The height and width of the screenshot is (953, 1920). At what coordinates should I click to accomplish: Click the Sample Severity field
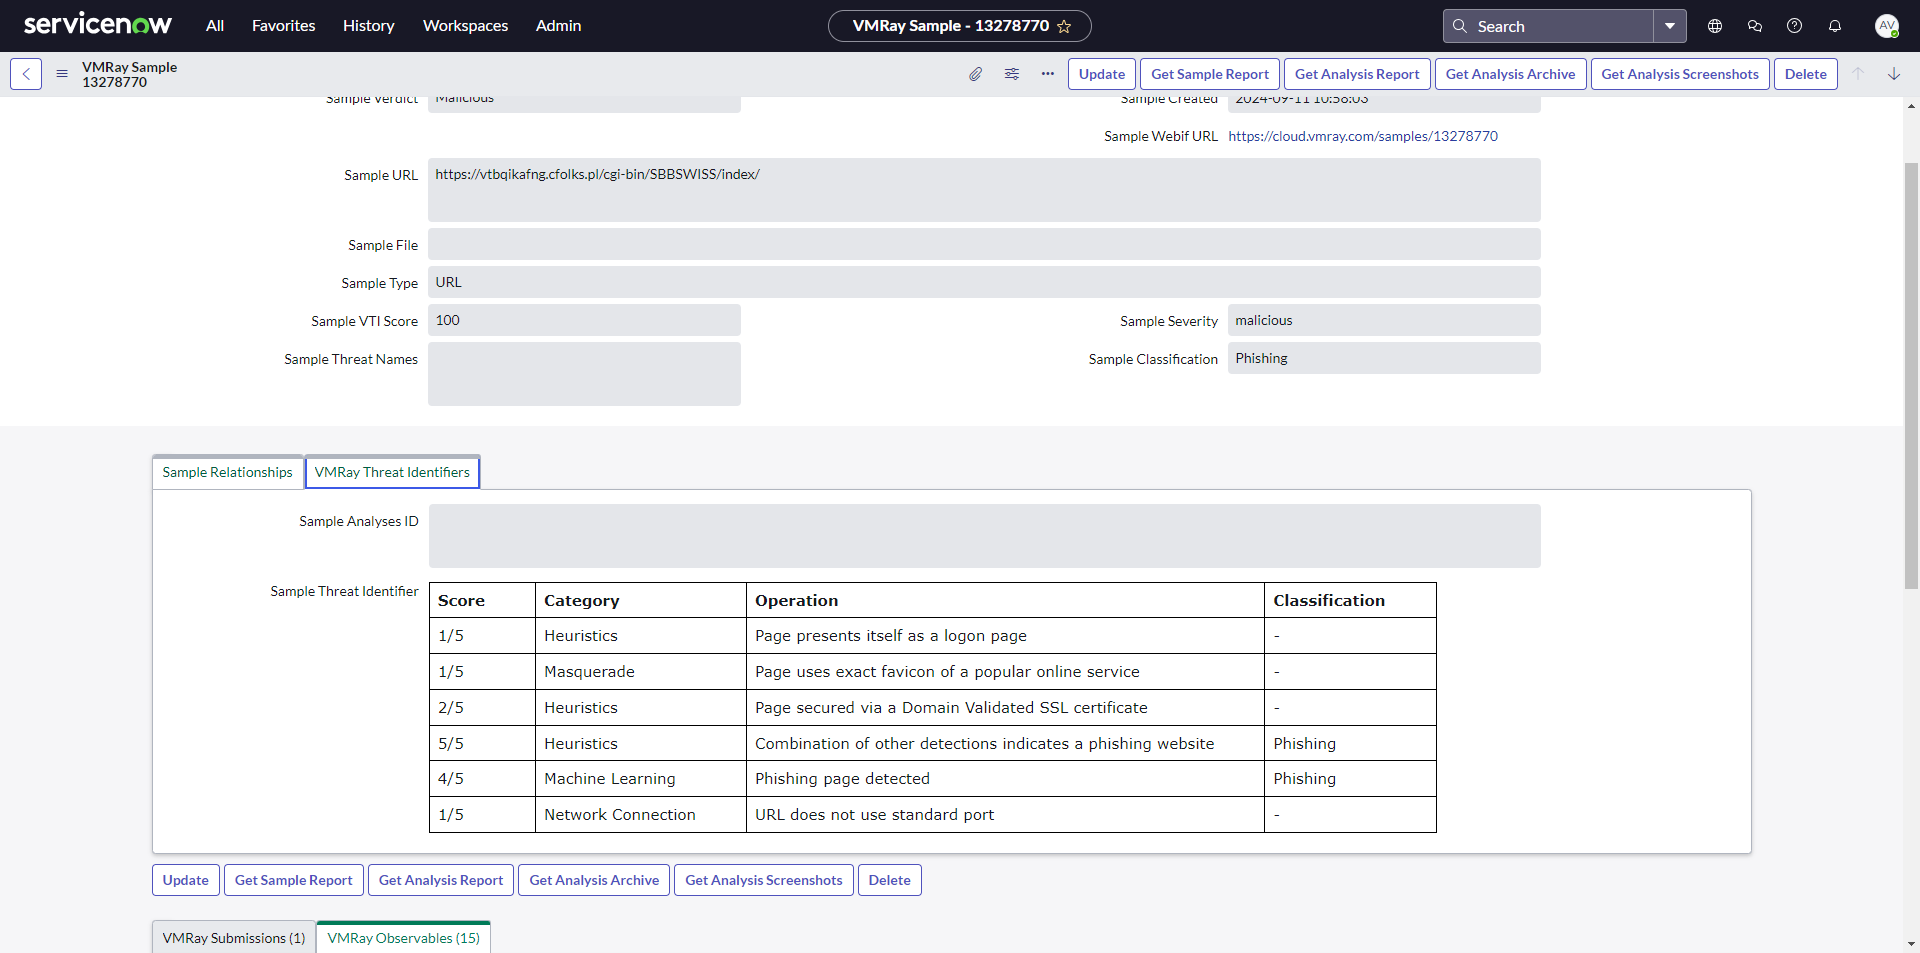coord(1384,320)
